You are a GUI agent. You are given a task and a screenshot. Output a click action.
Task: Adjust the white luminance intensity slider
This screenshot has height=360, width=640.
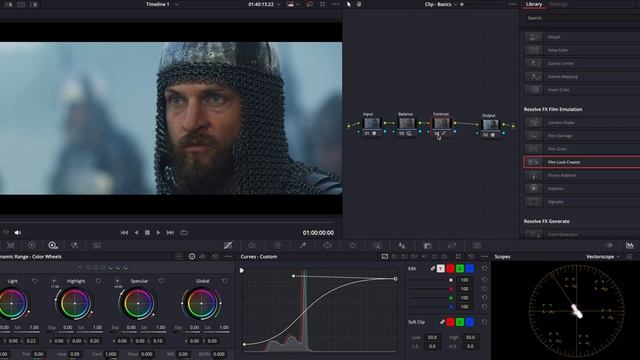[431, 280]
